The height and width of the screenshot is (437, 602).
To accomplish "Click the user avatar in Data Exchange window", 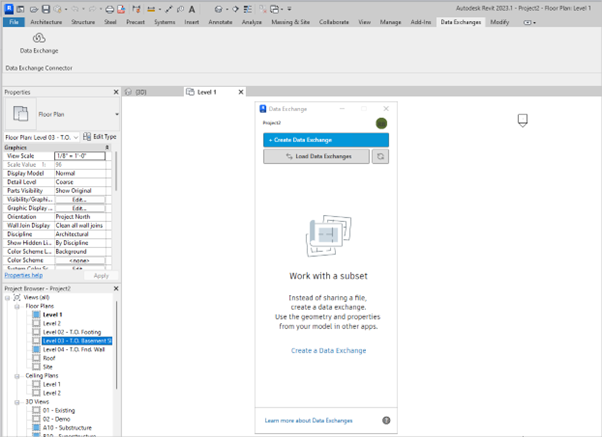I will (x=381, y=124).
